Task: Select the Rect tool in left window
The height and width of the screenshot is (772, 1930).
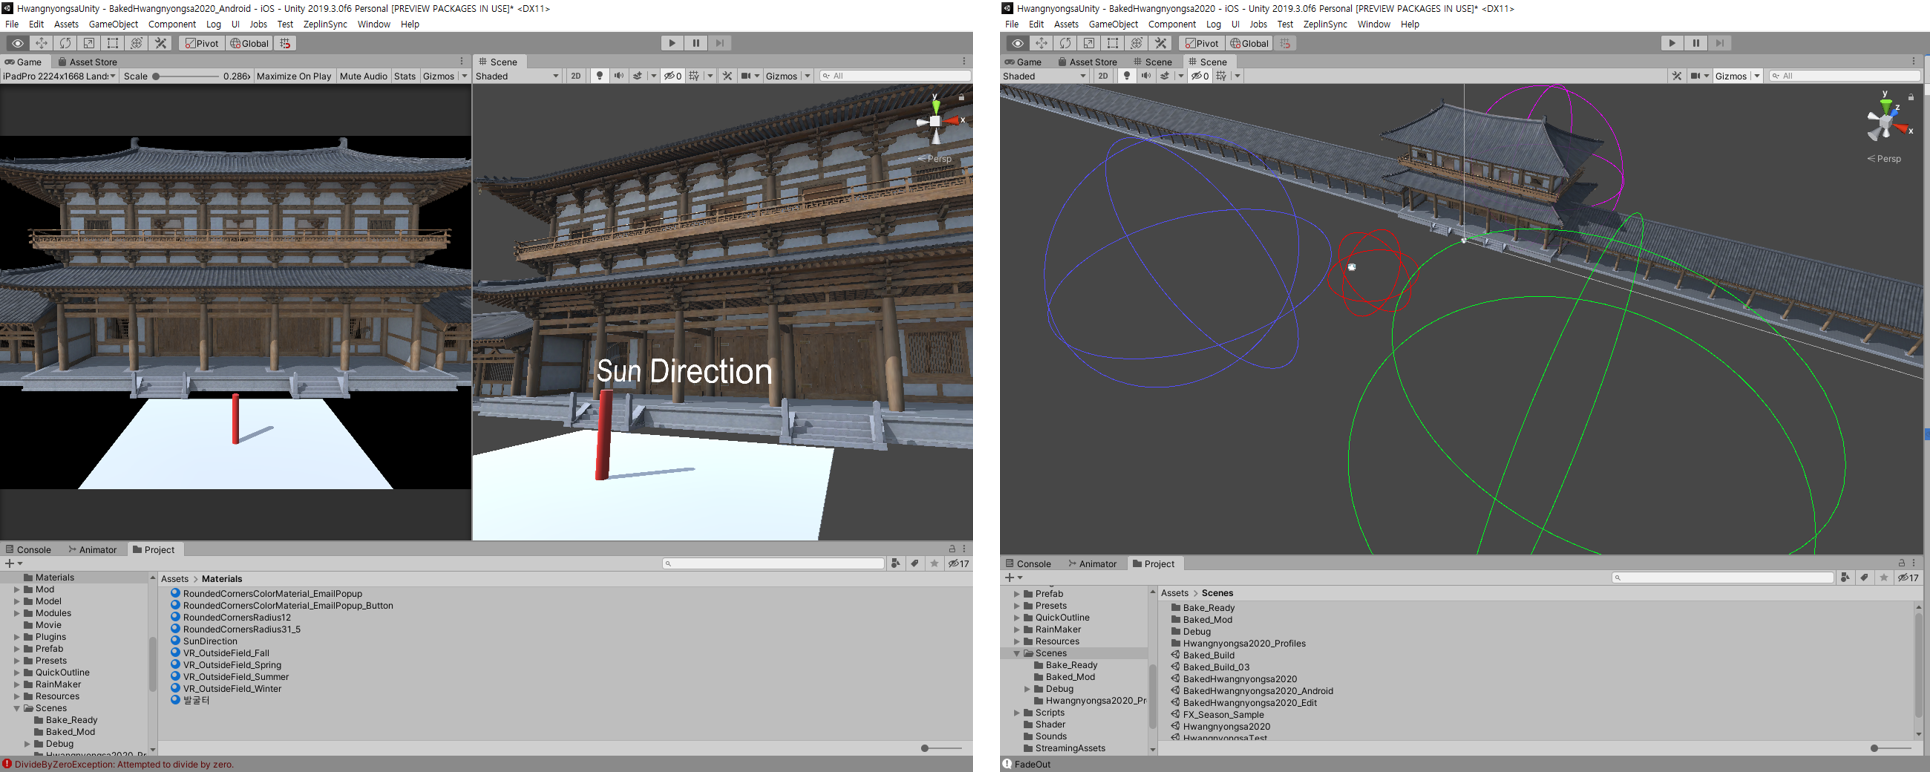Action: [113, 43]
